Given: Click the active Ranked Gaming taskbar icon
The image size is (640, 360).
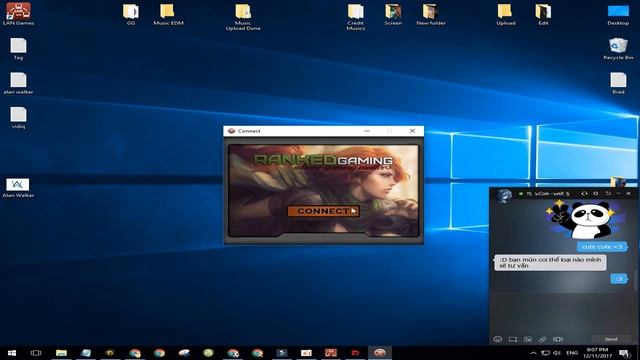Looking at the screenshot, I should tap(380, 353).
